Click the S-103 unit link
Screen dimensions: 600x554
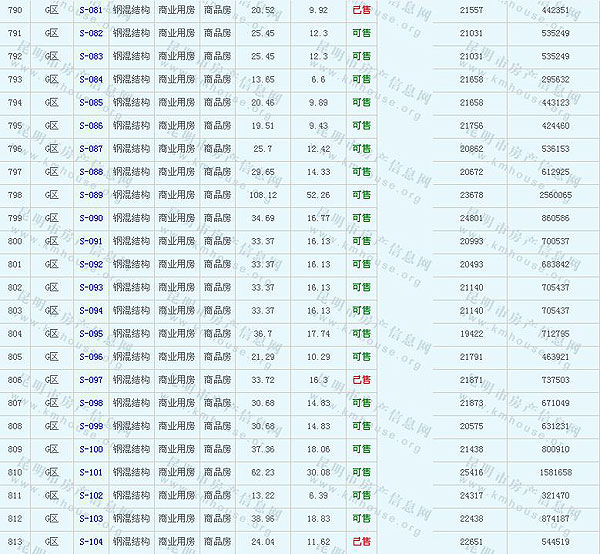[90, 519]
